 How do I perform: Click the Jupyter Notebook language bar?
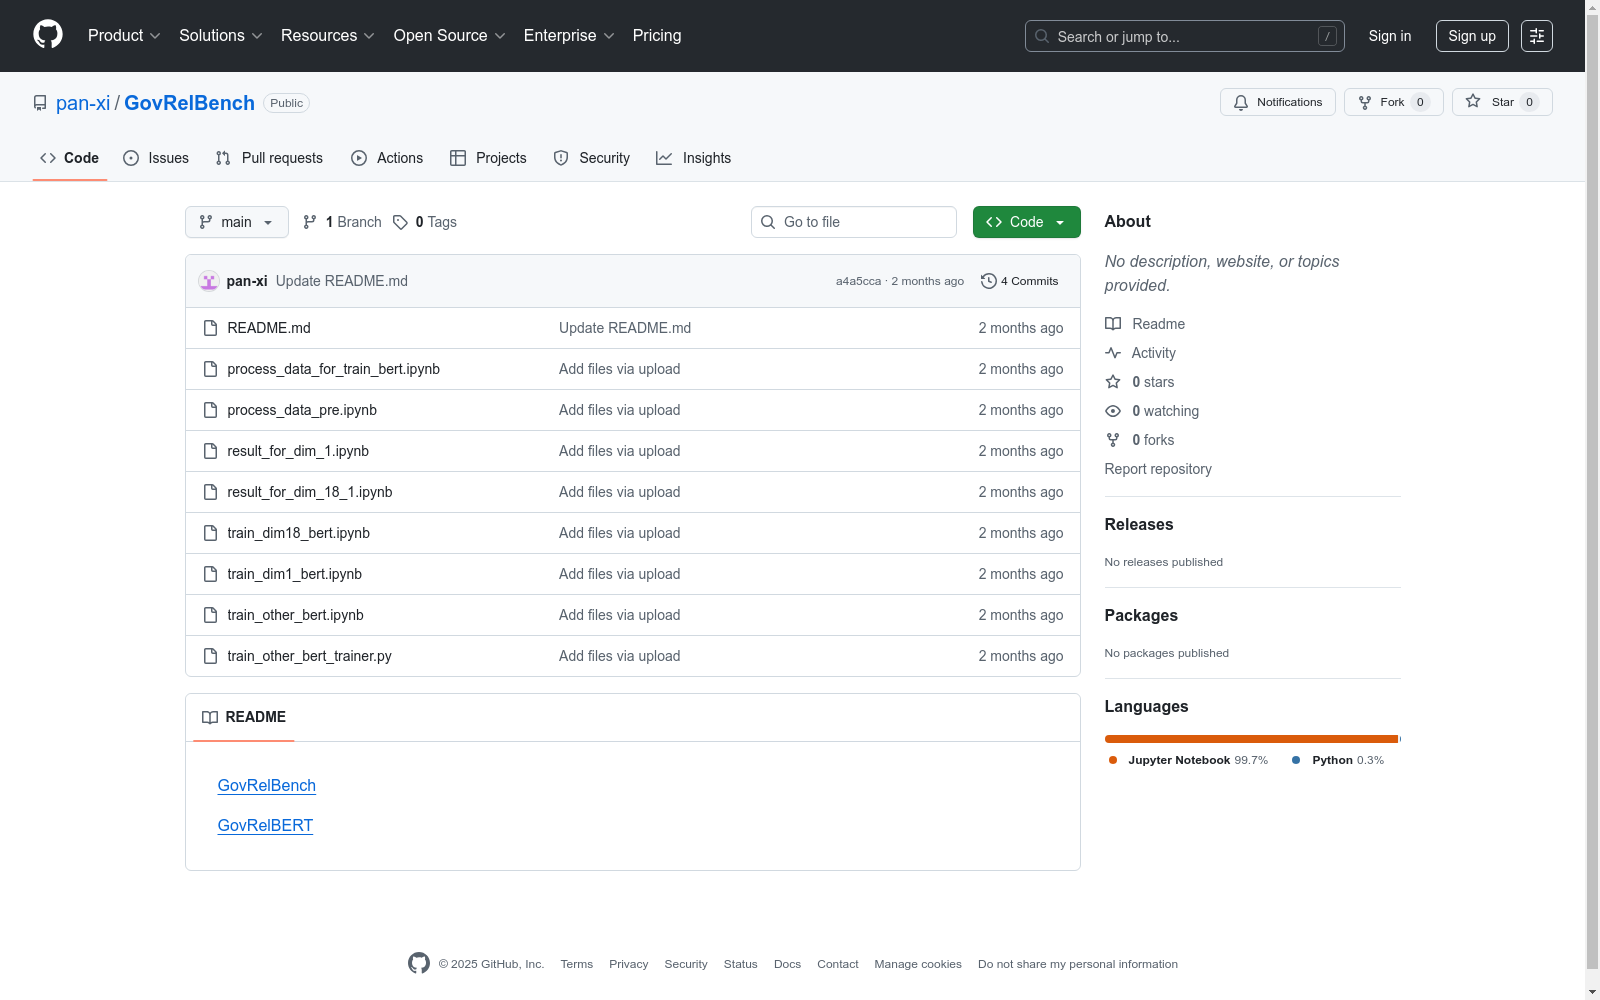coord(1251,739)
